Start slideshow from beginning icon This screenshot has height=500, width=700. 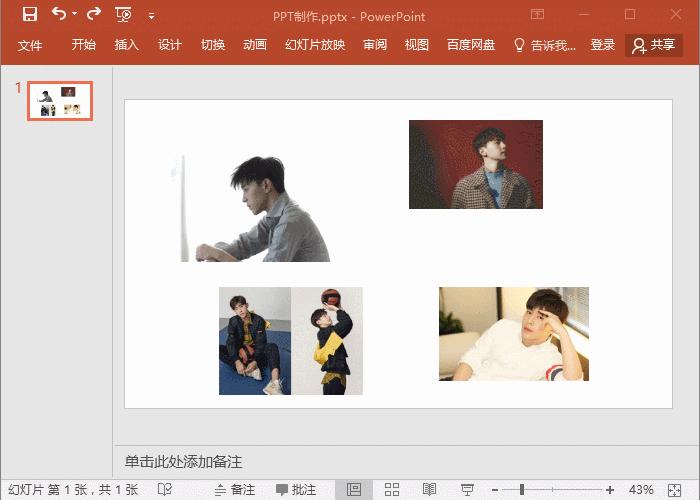tap(123, 15)
